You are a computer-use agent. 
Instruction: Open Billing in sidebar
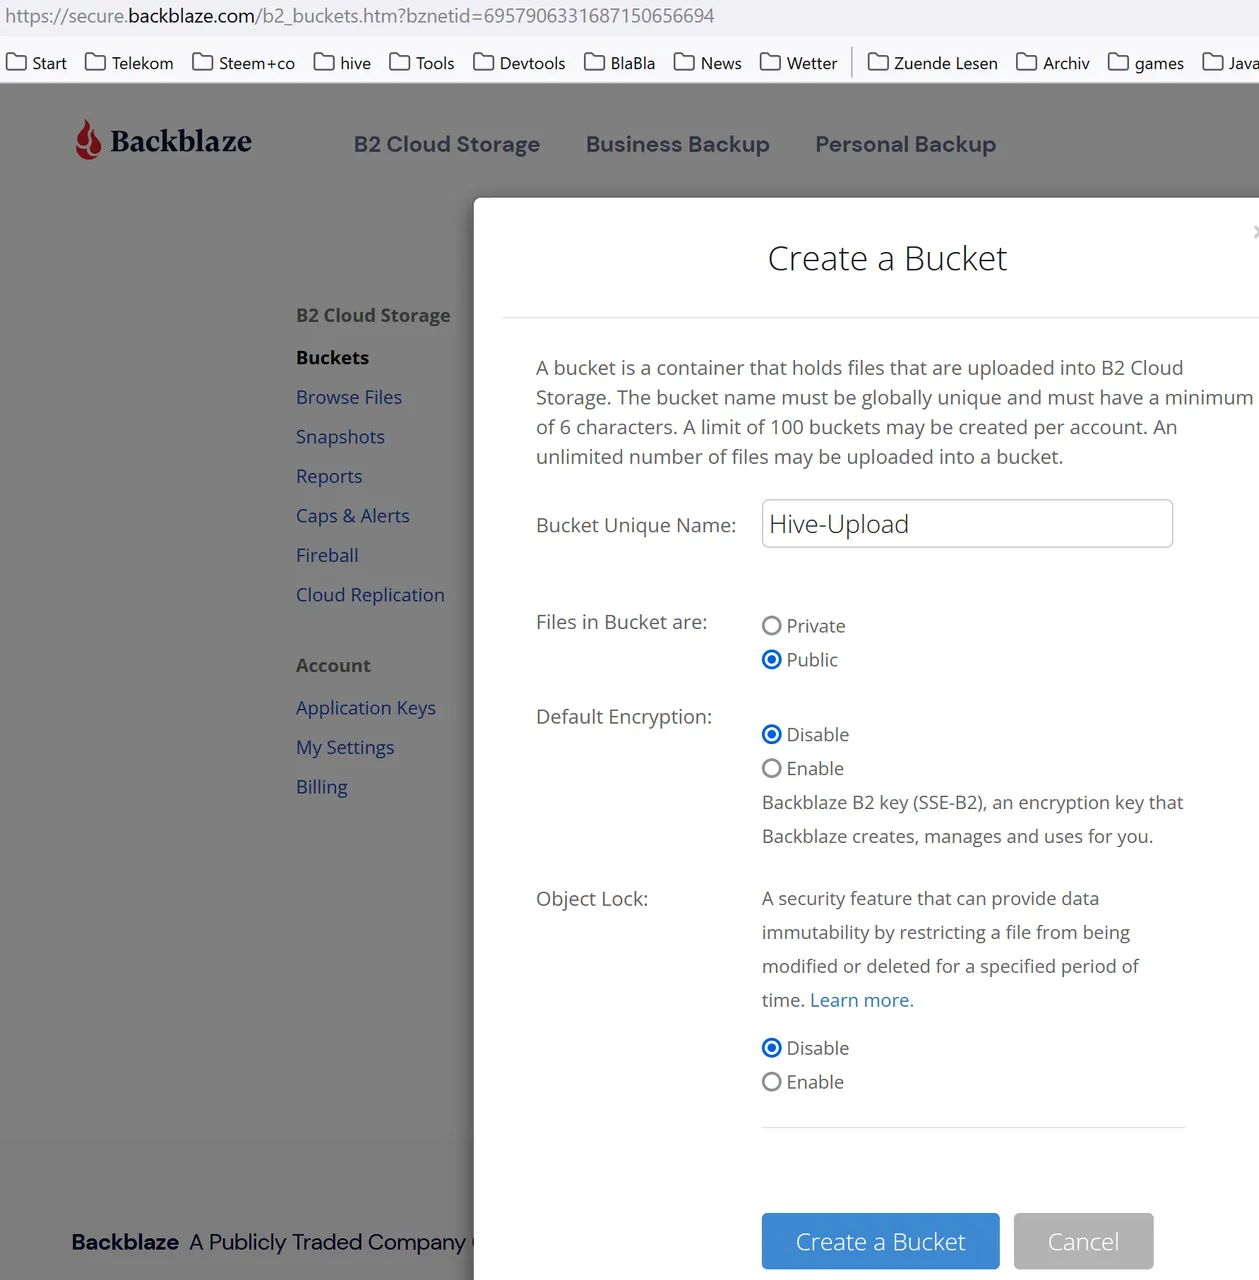[x=322, y=787]
